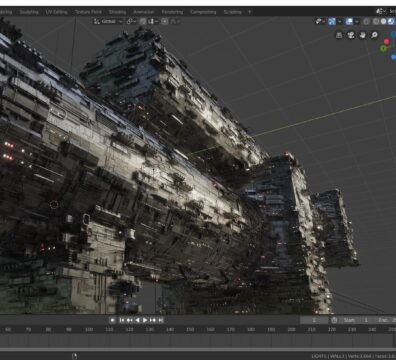The width and height of the screenshot is (396, 360).
Task: Click the scene statistics text in status bar
Action: [353, 356]
